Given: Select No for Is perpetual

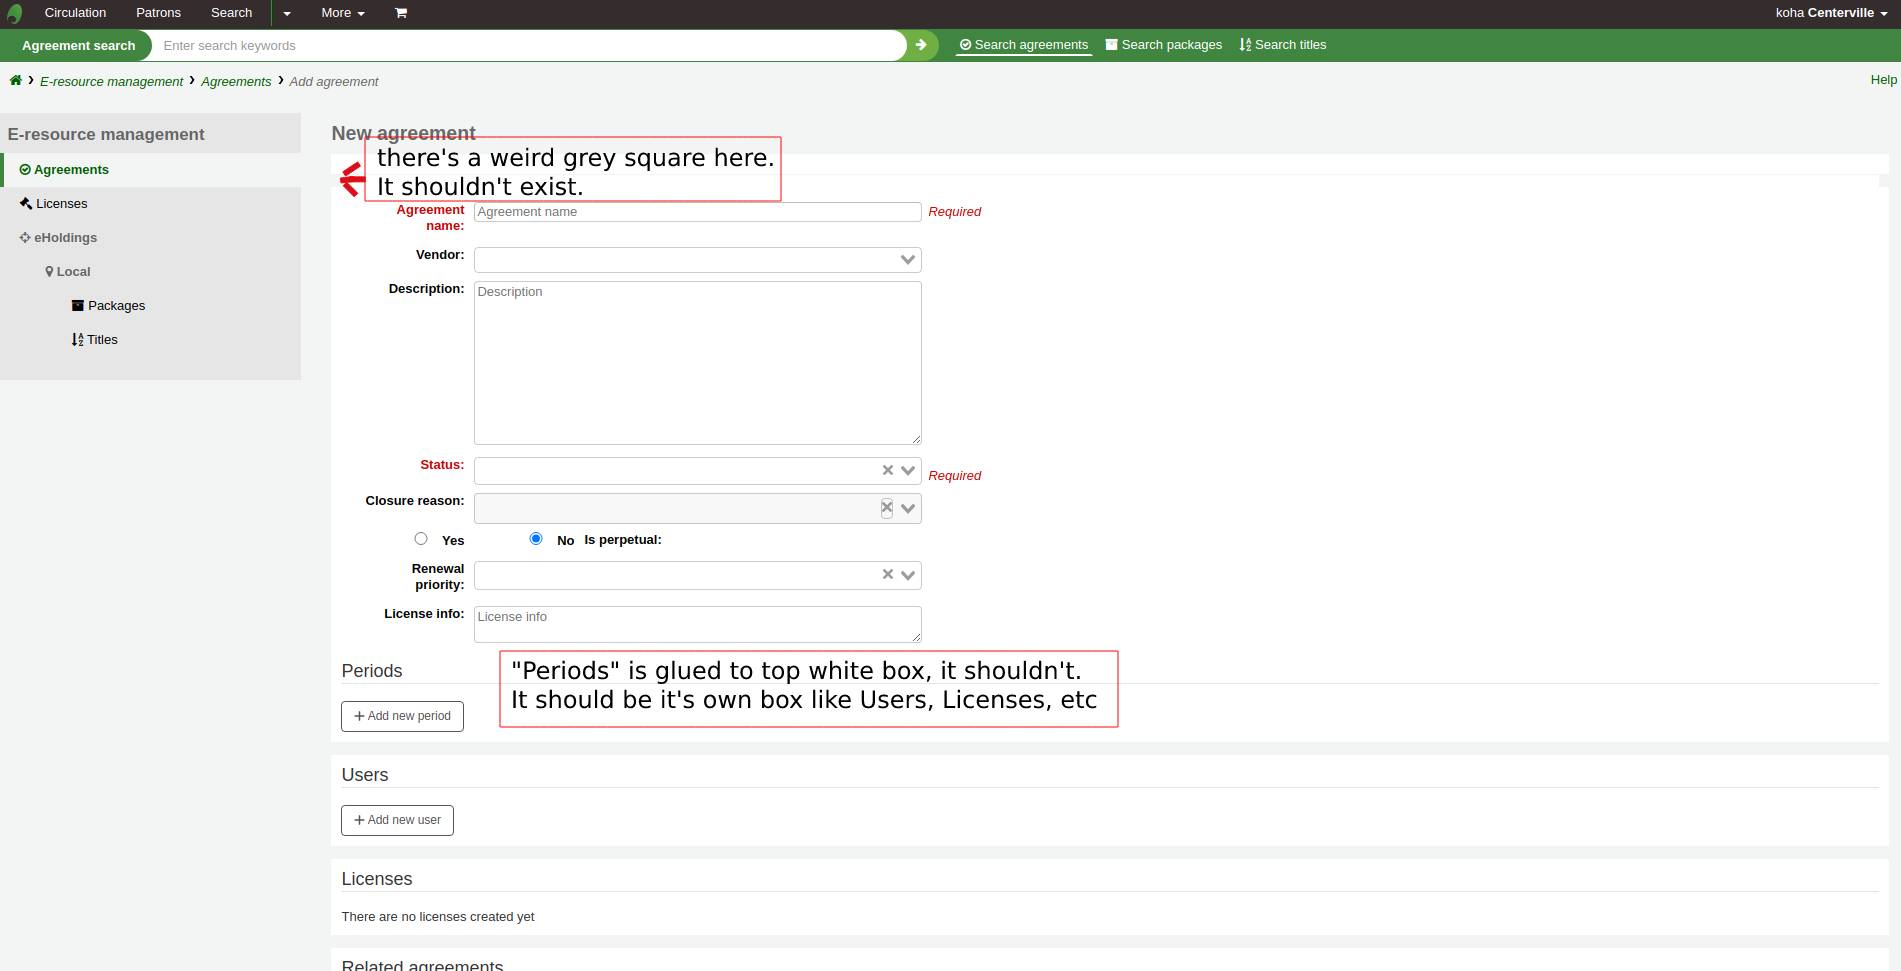Looking at the screenshot, I should [x=536, y=539].
